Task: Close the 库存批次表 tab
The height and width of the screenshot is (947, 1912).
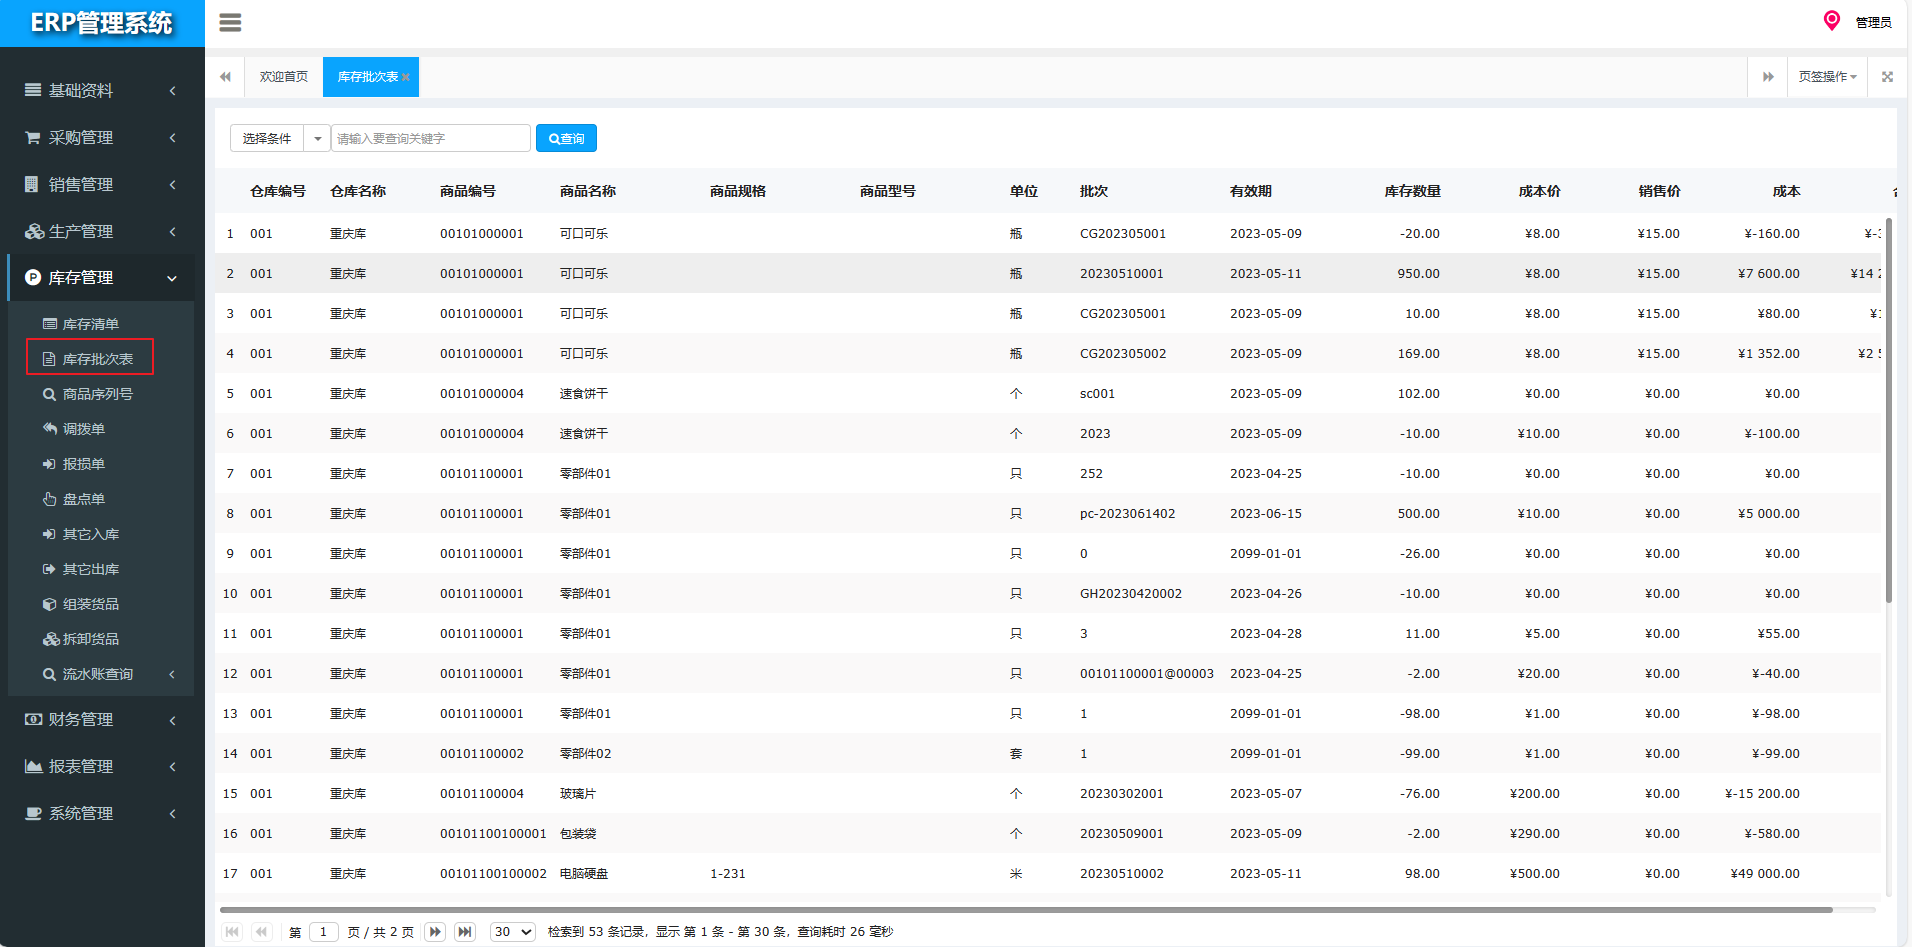Action: [406, 78]
